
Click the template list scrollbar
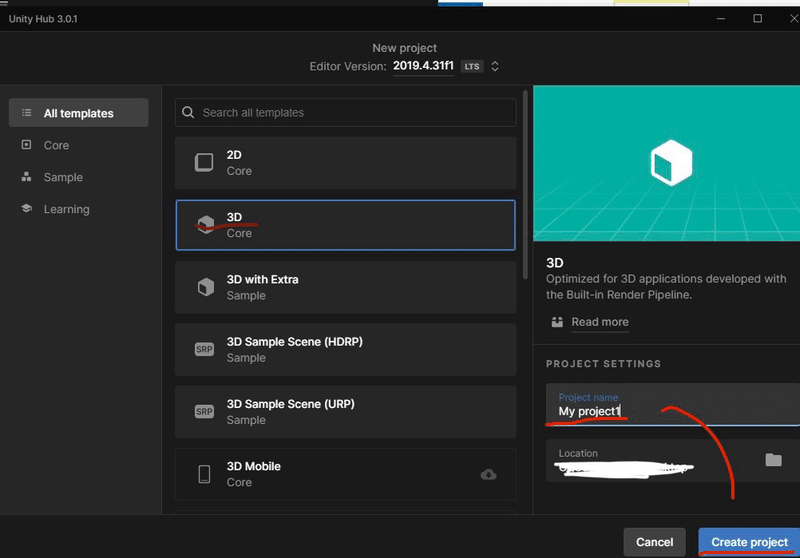click(525, 185)
